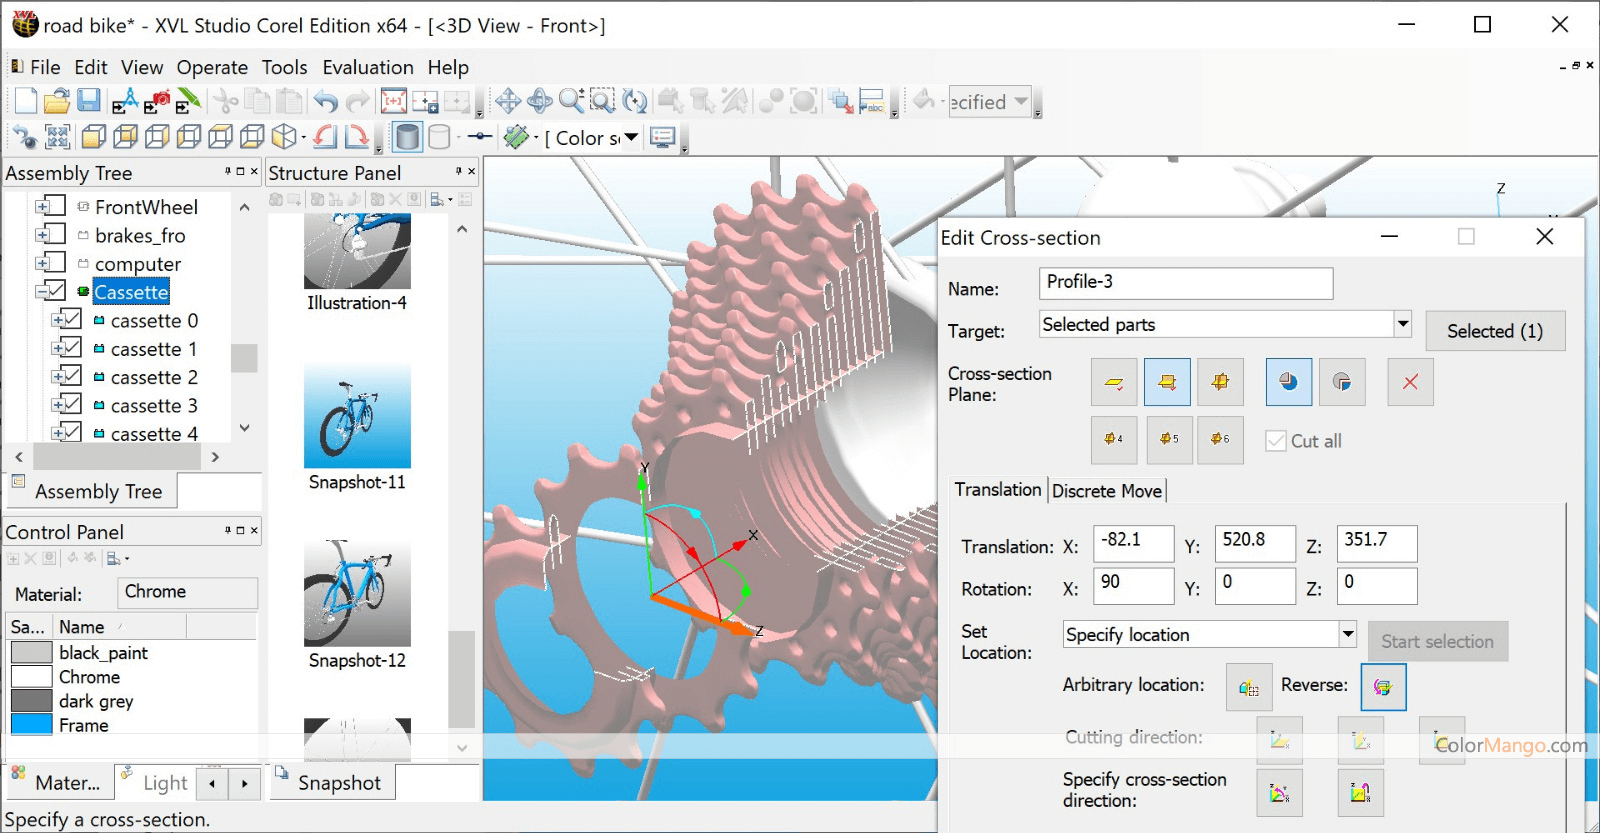Open the Target dropdown list

click(x=1402, y=324)
